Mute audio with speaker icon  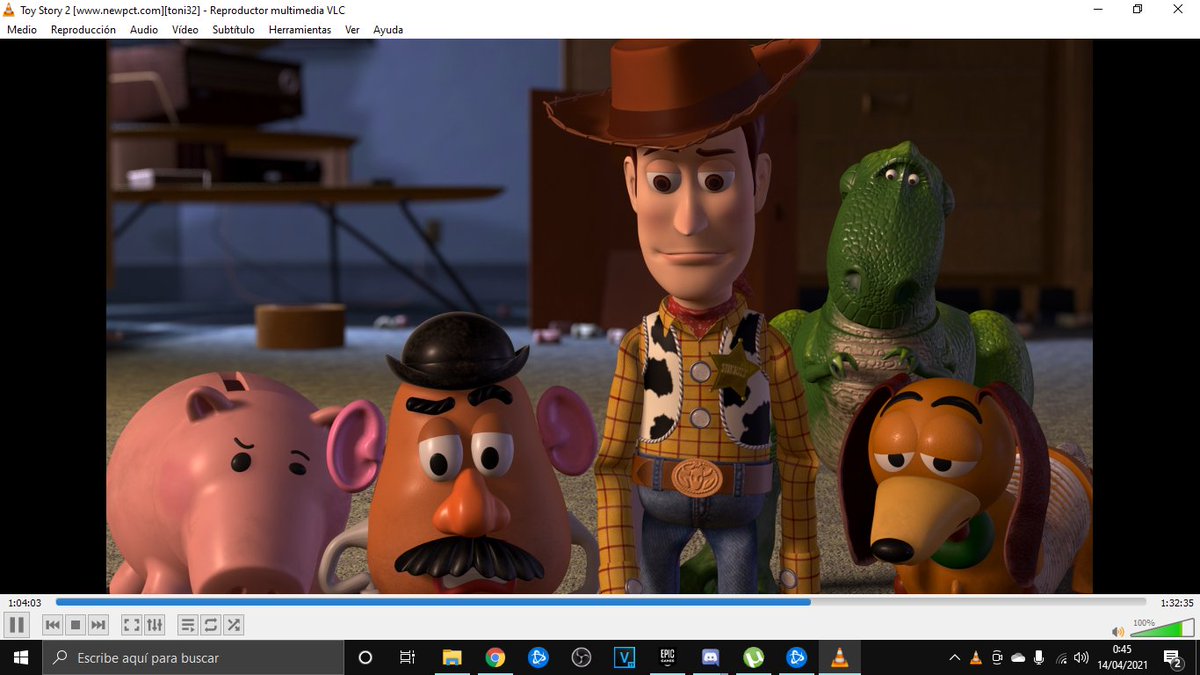pyautogui.click(x=1118, y=631)
